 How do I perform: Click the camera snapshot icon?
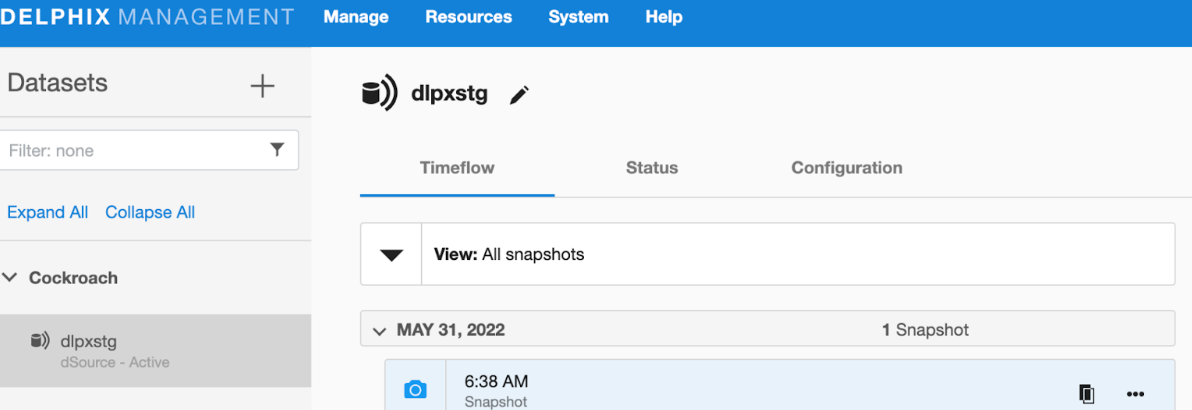(415, 390)
